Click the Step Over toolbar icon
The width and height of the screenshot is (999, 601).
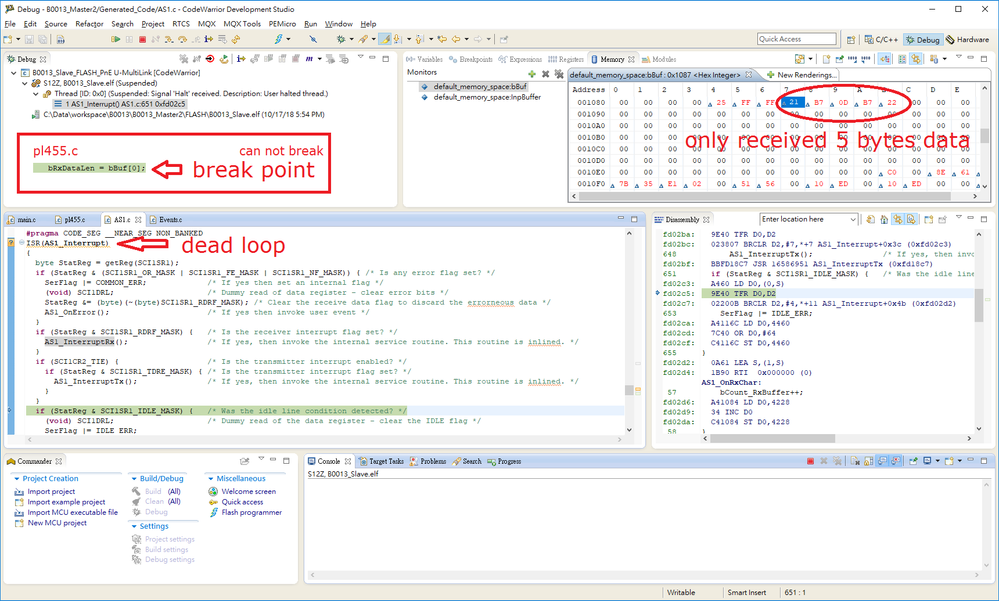[x=182, y=40]
